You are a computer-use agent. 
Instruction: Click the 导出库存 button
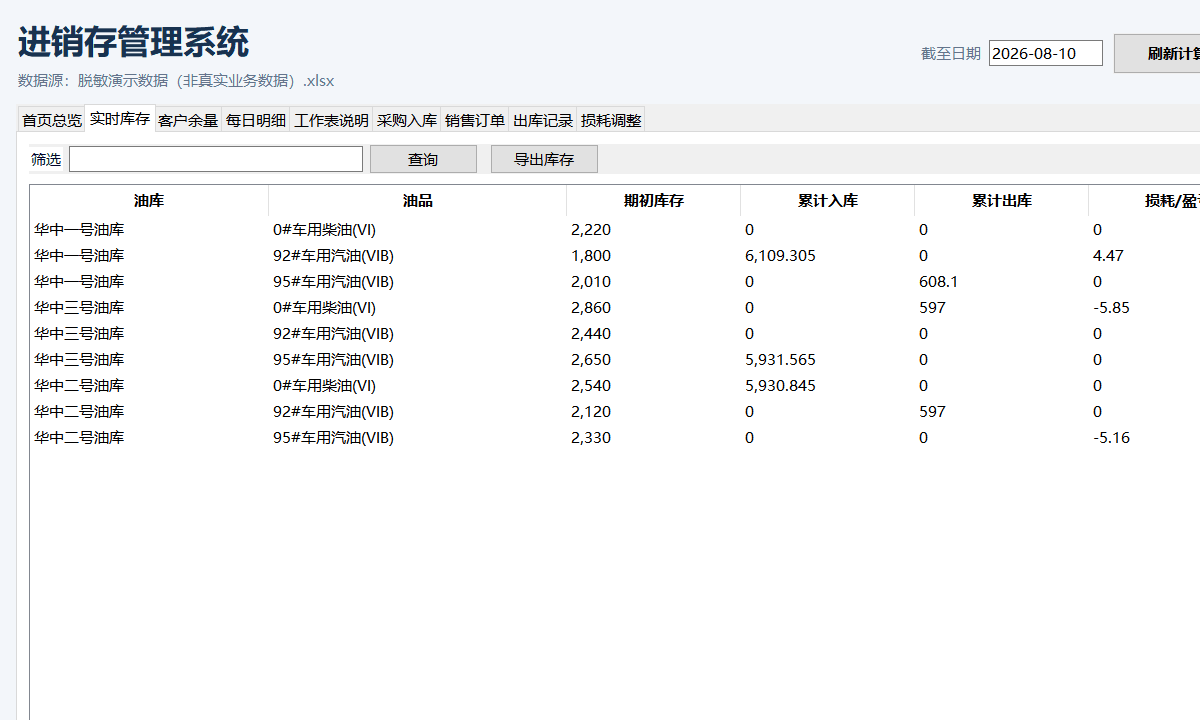click(544, 159)
